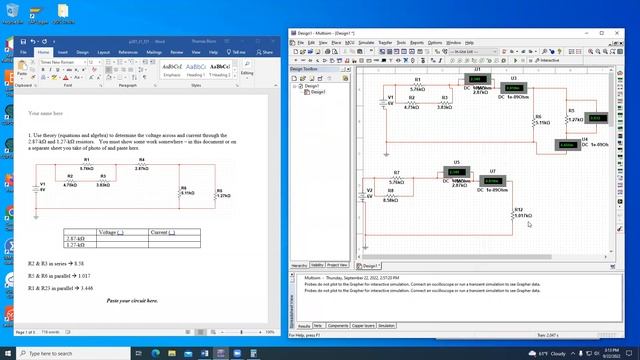This screenshot has width=640, height=360.
Task: Toggle Underline formatting in Word
Action: pos(58,70)
